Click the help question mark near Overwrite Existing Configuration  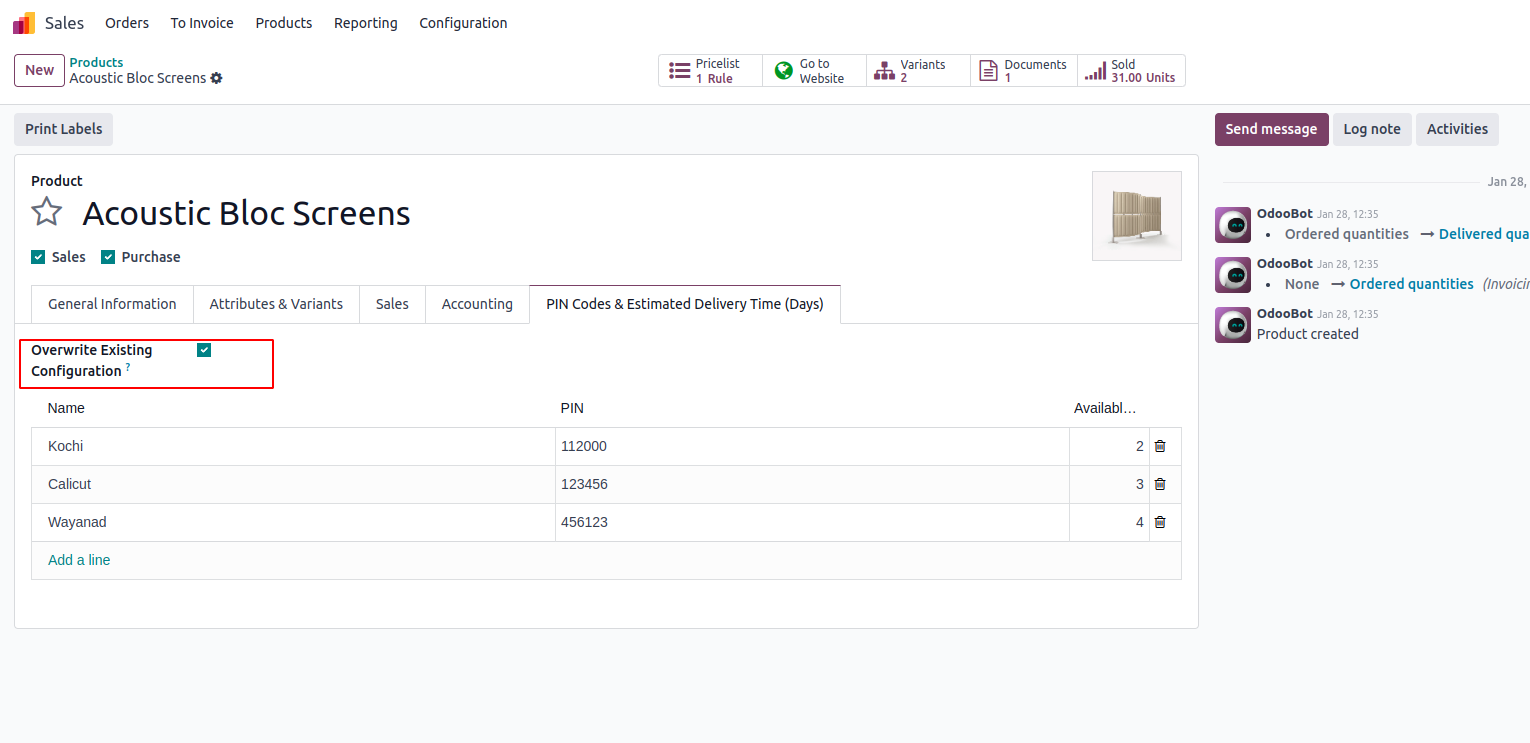tap(128, 367)
